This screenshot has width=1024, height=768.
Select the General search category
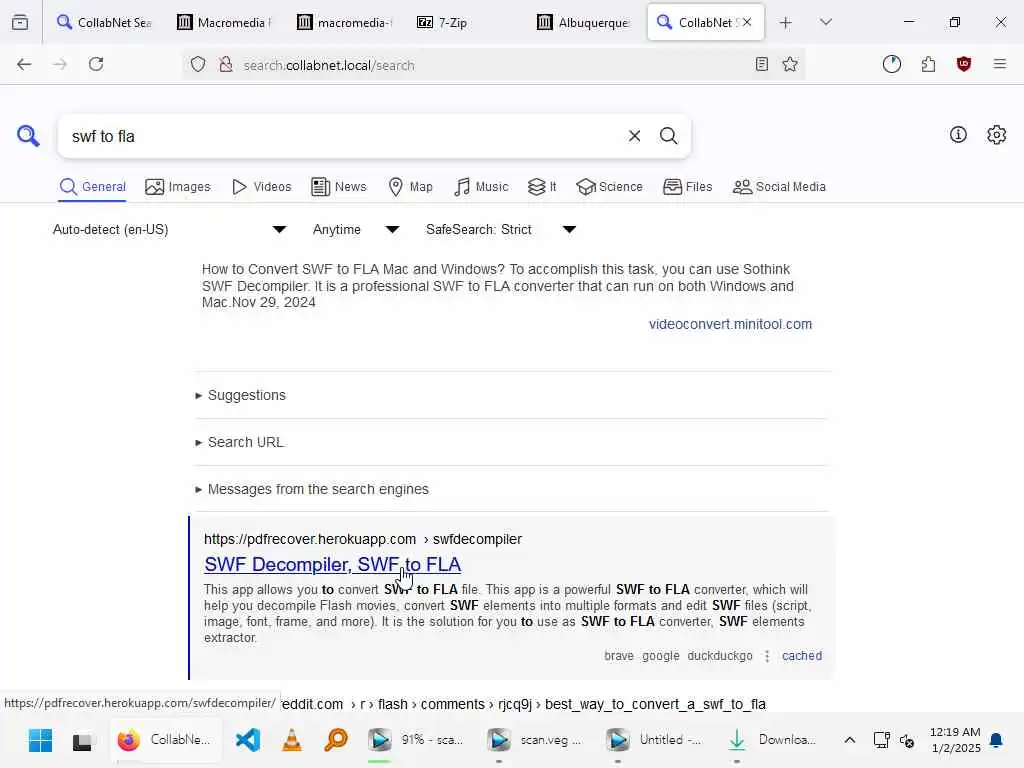[92, 187]
